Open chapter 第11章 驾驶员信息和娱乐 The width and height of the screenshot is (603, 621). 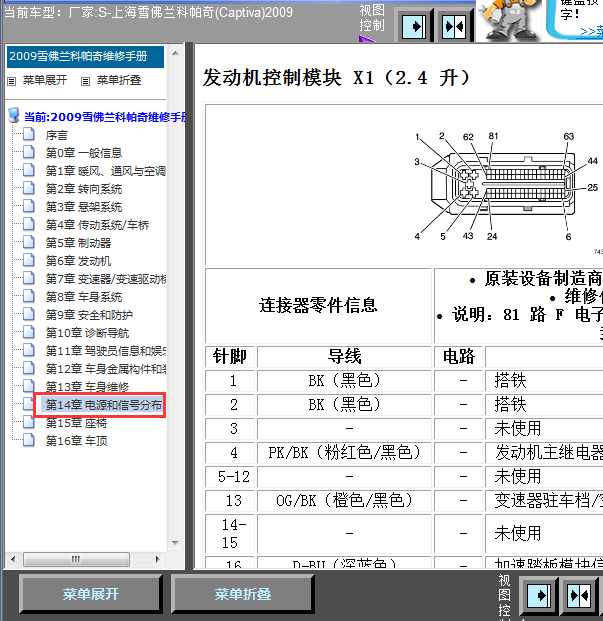(x=106, y=351)
